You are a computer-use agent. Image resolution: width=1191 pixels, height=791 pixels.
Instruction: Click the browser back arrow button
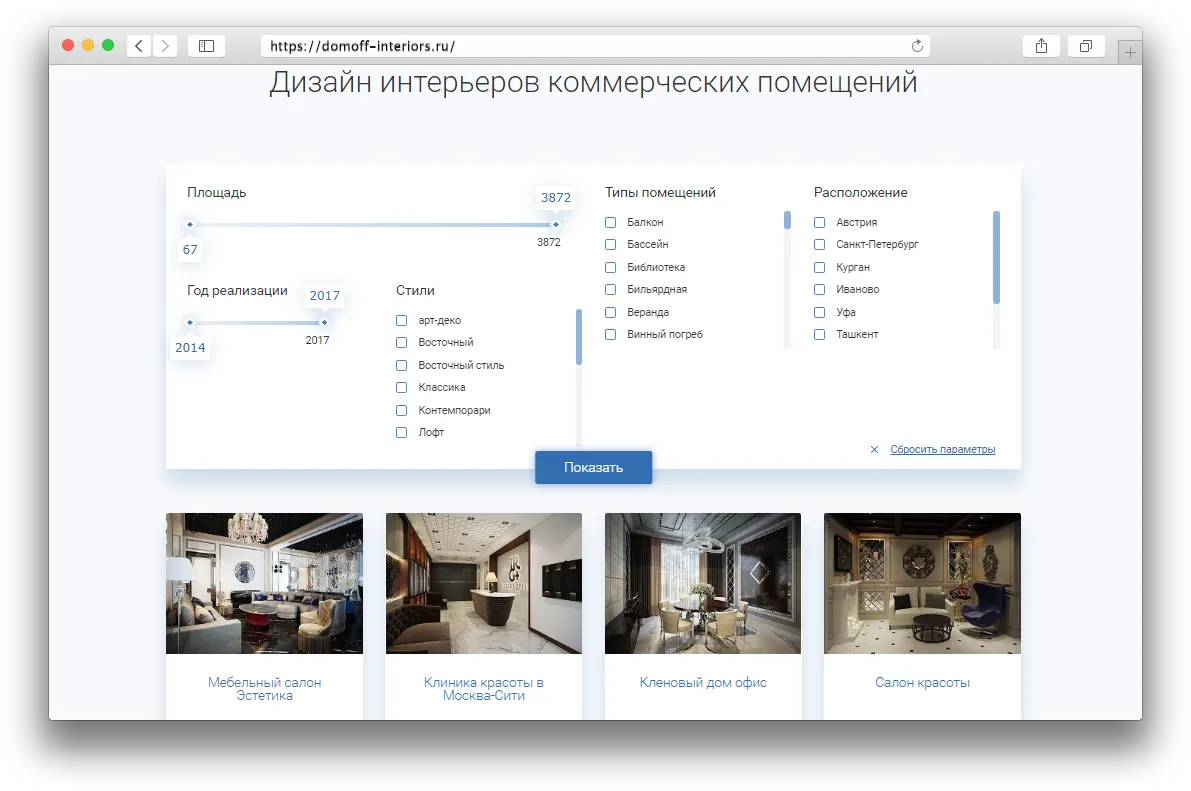coord(139,46)
